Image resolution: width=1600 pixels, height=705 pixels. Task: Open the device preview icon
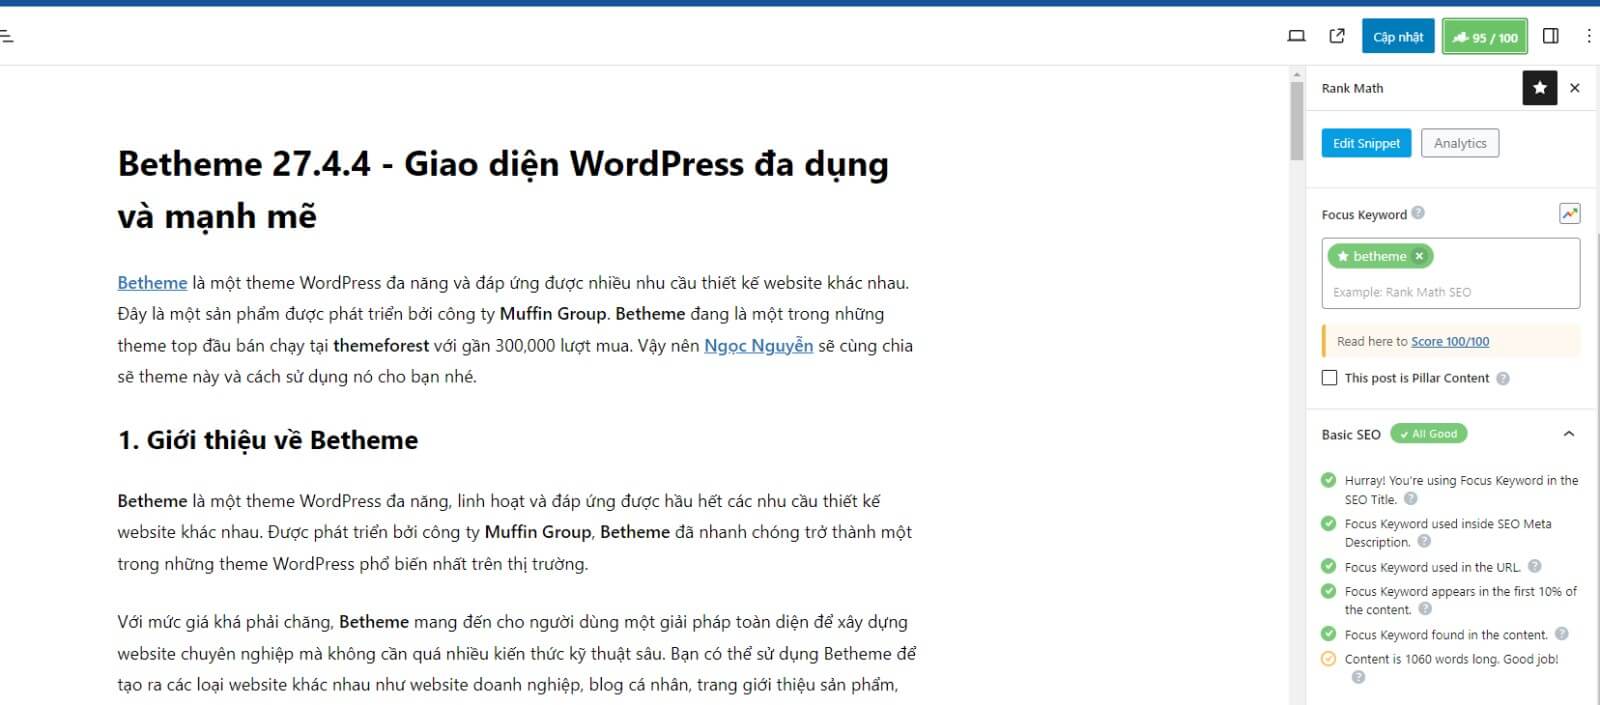pos(1296,37)
